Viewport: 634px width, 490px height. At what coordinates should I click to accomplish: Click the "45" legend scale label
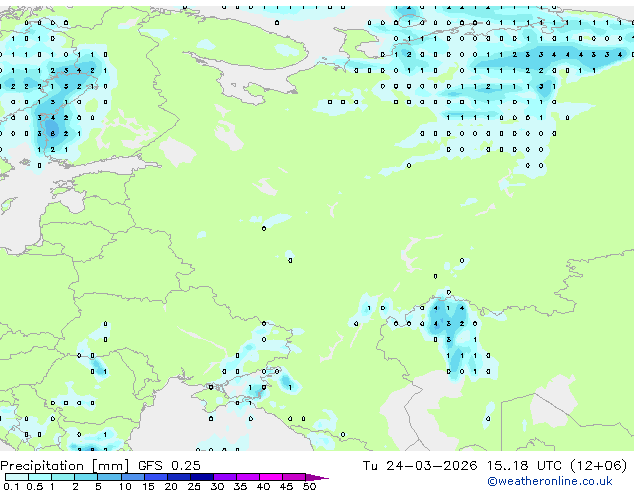[286, 486]
